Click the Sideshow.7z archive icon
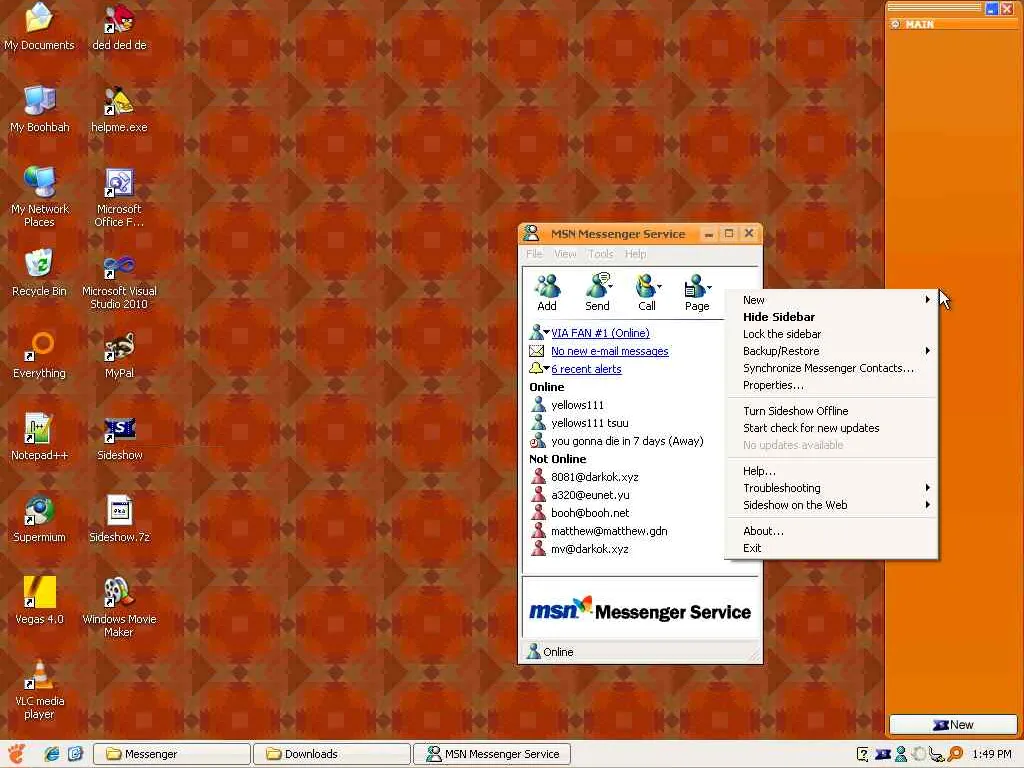This screenshot has height=768, width=1024. click(x=119, y=519)
